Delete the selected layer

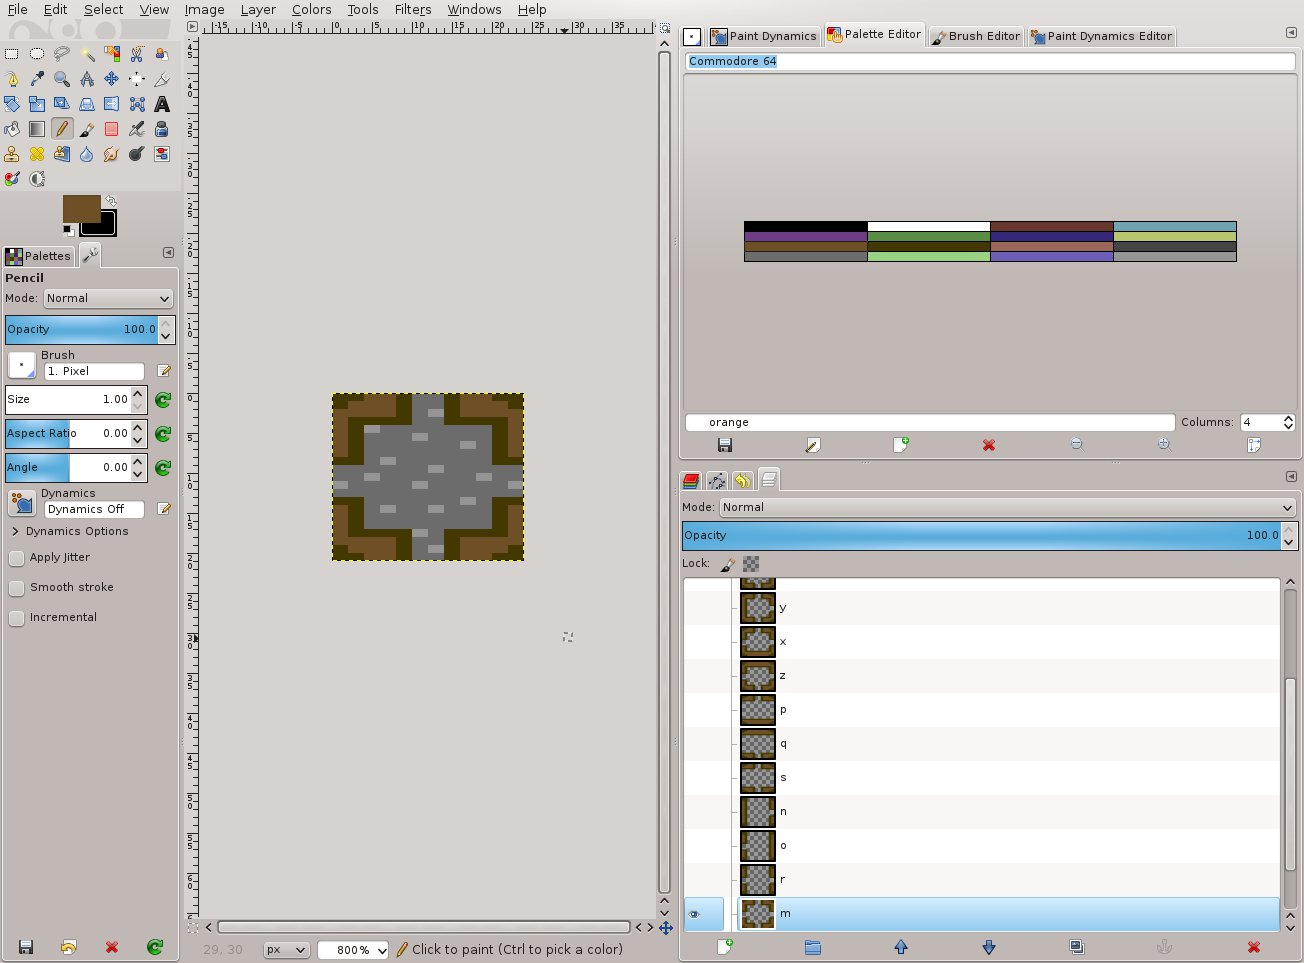[x=1253, y=947]
